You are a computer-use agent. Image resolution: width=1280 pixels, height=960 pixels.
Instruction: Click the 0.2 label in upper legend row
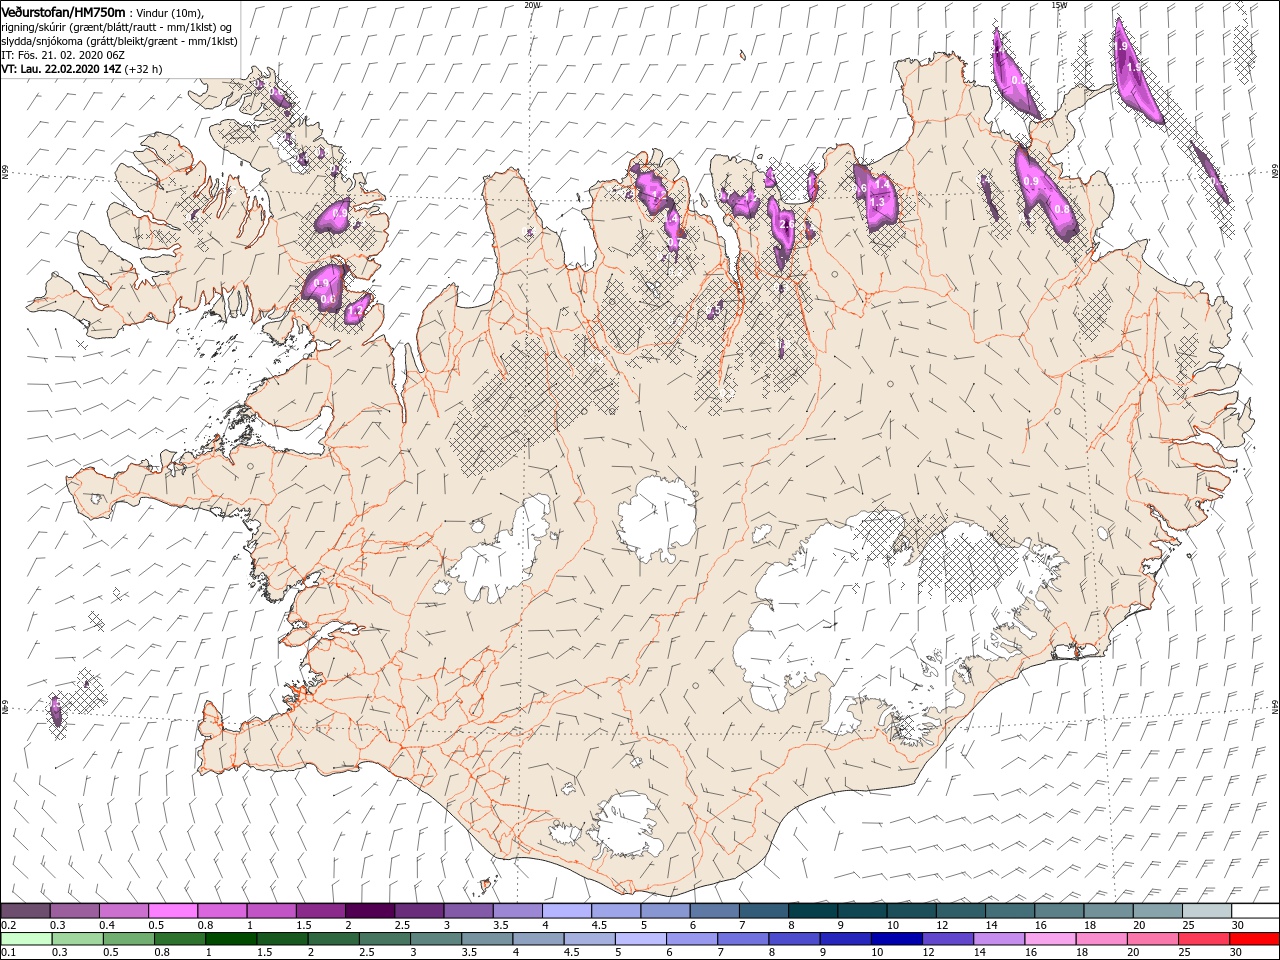(8, 925)
